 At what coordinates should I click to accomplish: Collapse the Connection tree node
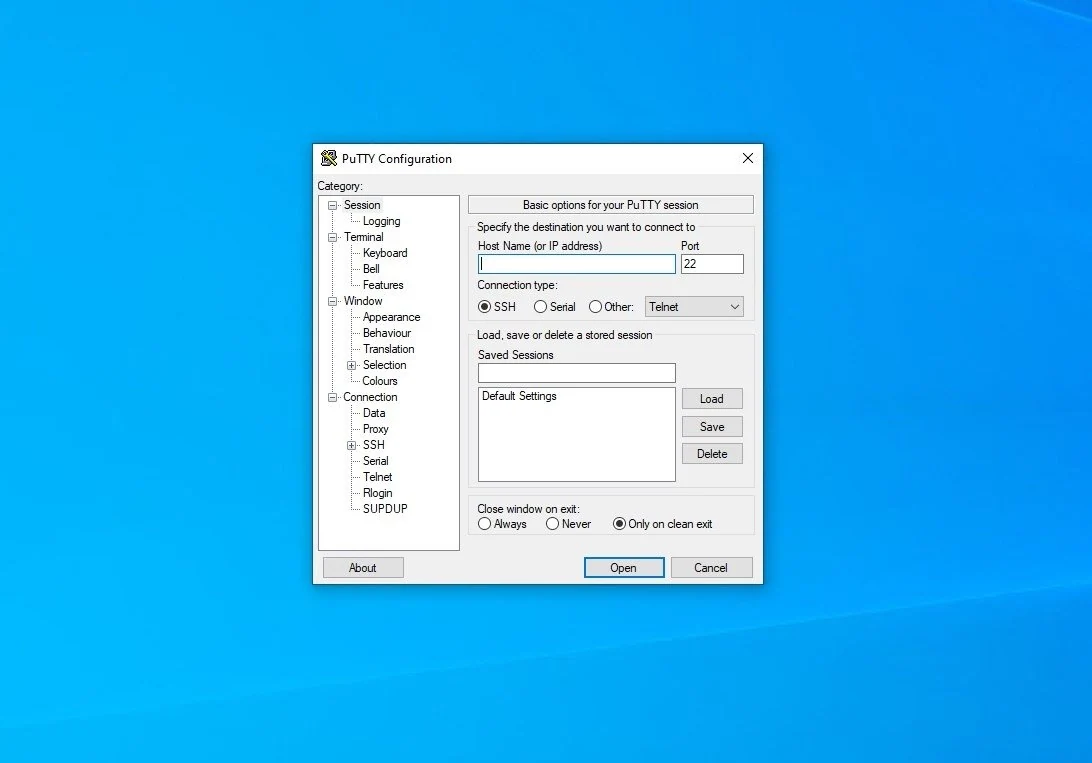(x=333, y=398)
